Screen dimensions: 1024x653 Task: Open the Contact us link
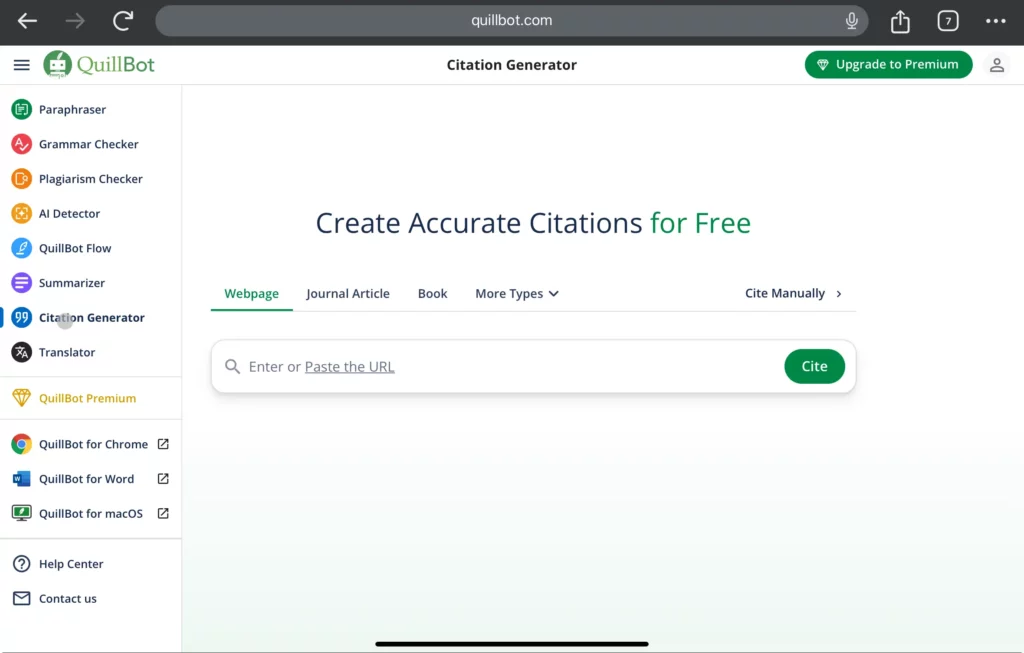point(68,598)
